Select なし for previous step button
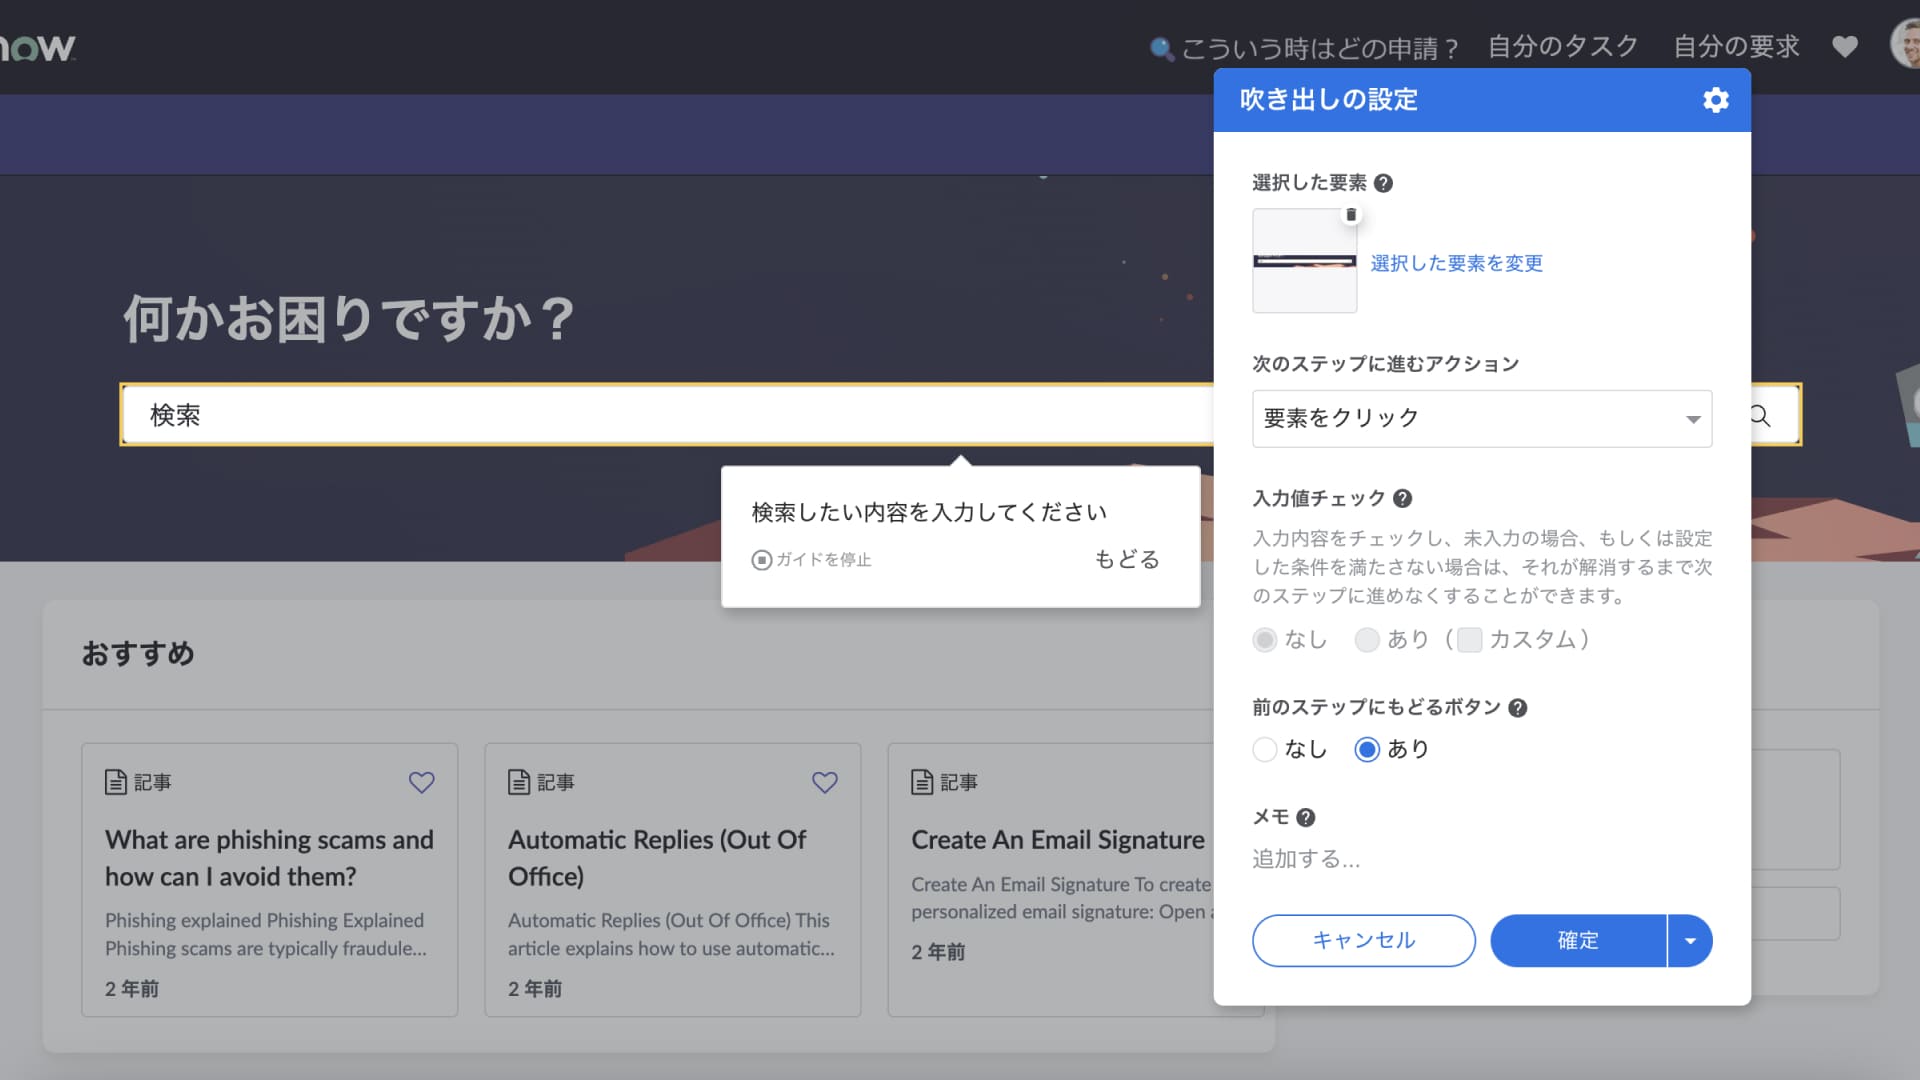This screenshot has height=1080, width=1920. tap(1265, 749)
